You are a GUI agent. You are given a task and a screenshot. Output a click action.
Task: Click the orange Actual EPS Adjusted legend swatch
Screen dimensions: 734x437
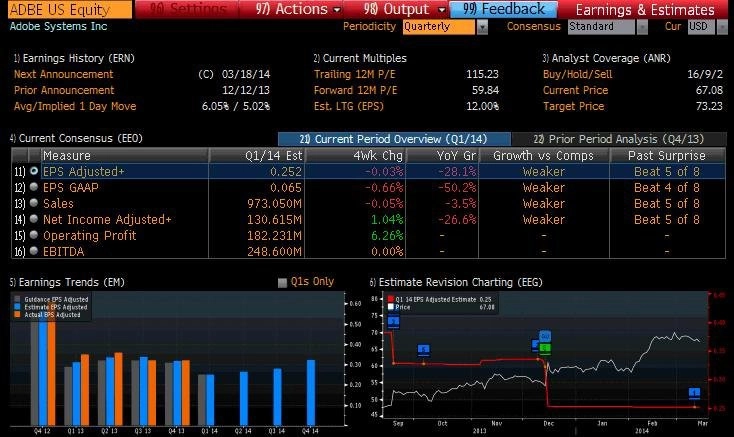point(17,315)
